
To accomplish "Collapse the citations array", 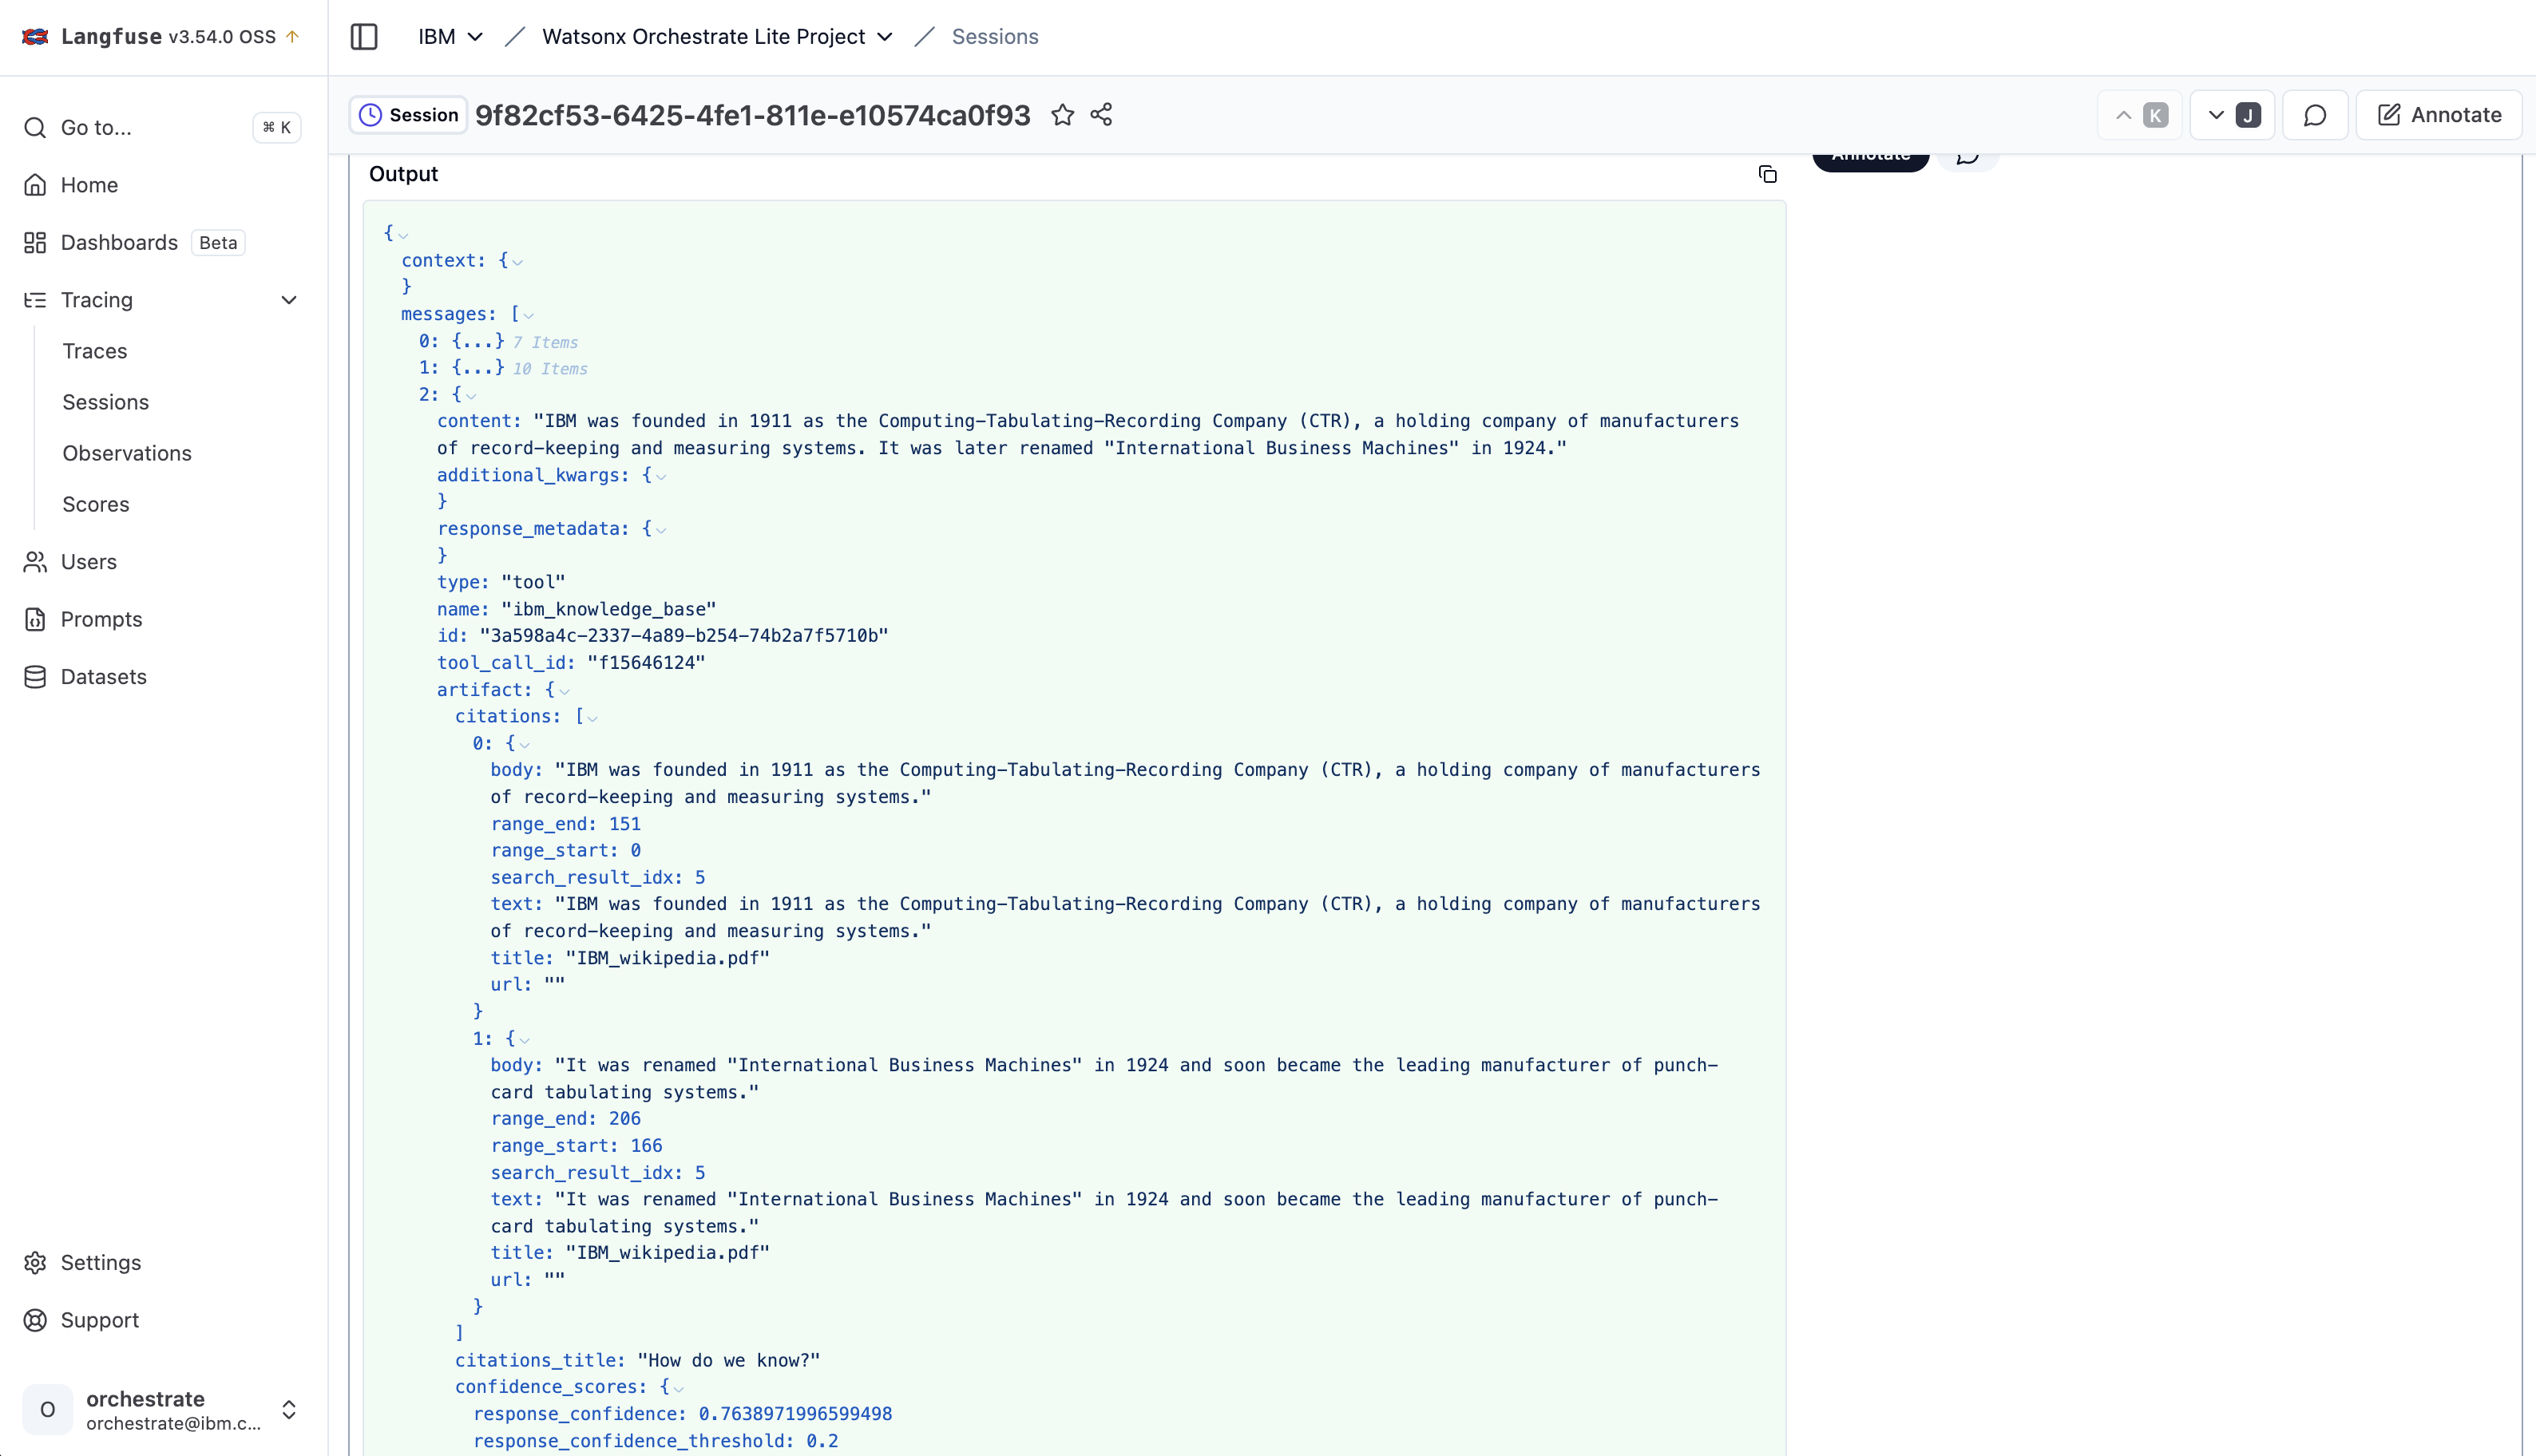I will tap(592, 718).
